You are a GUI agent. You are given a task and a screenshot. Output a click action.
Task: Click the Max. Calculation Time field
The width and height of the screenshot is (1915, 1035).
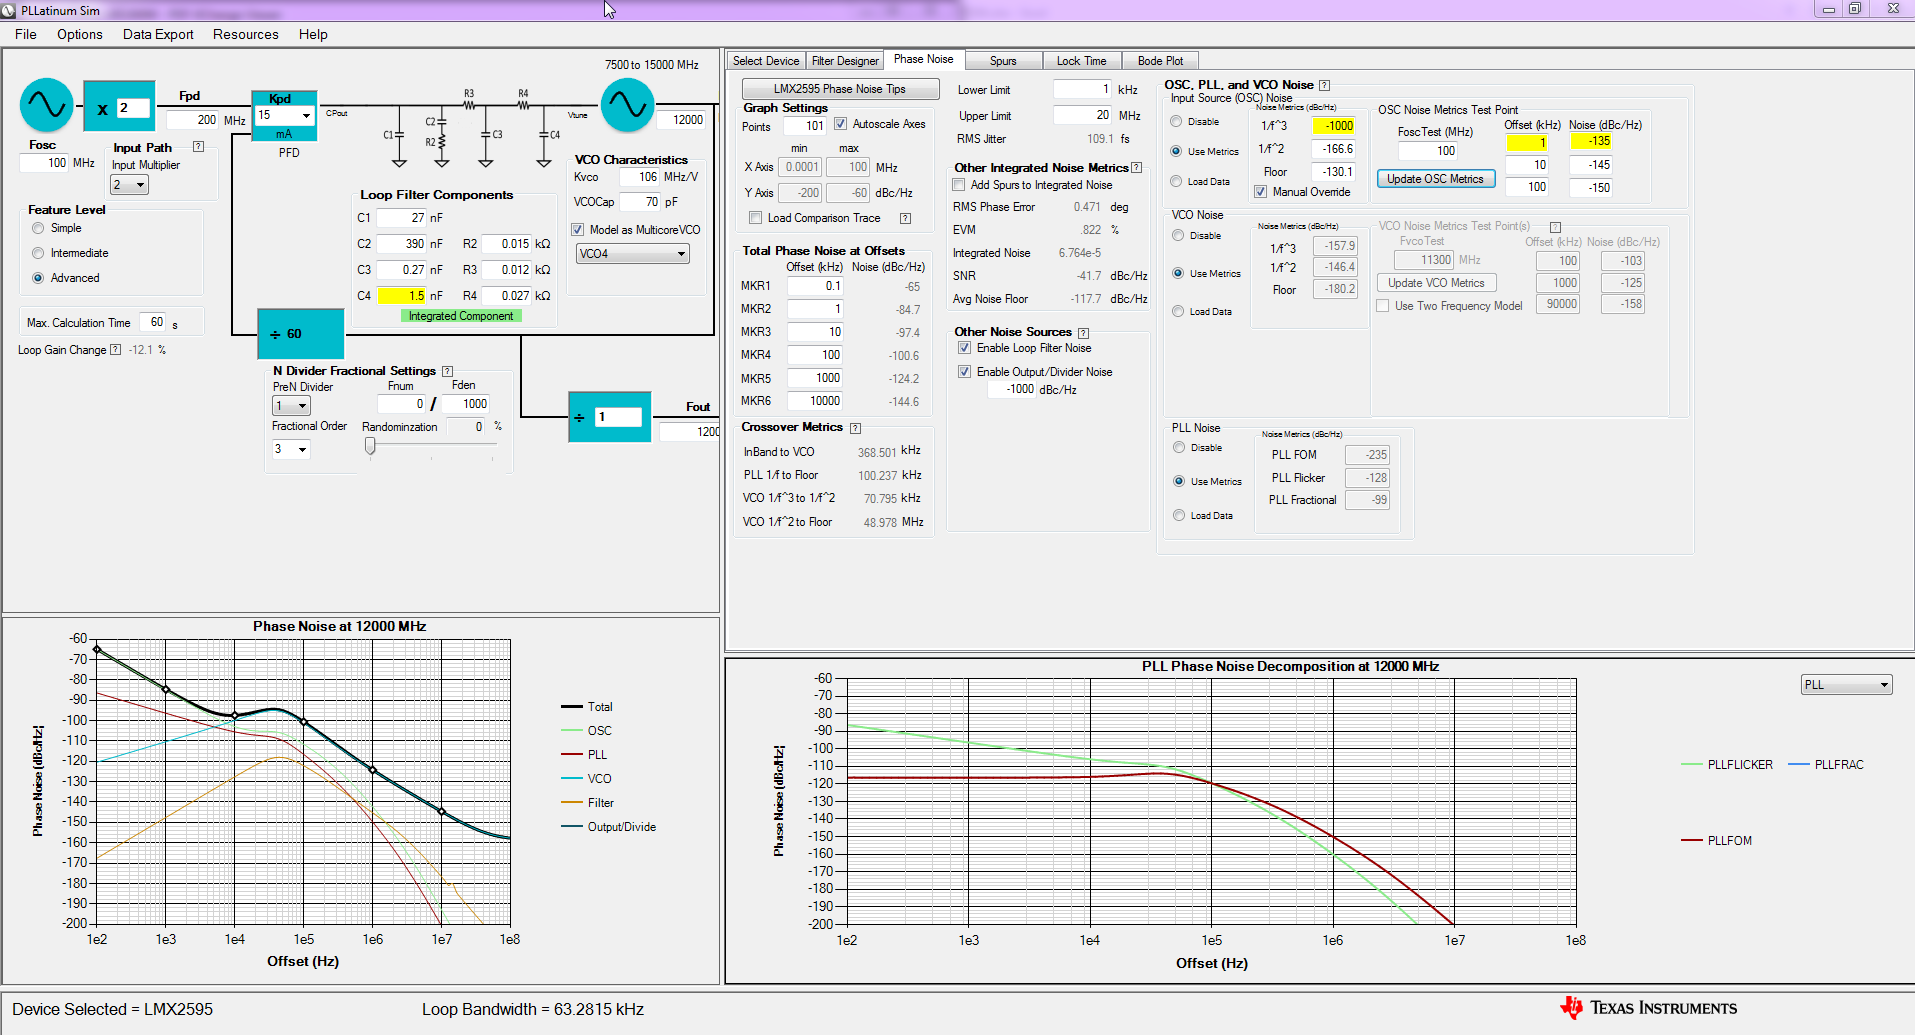click(153, 322)
